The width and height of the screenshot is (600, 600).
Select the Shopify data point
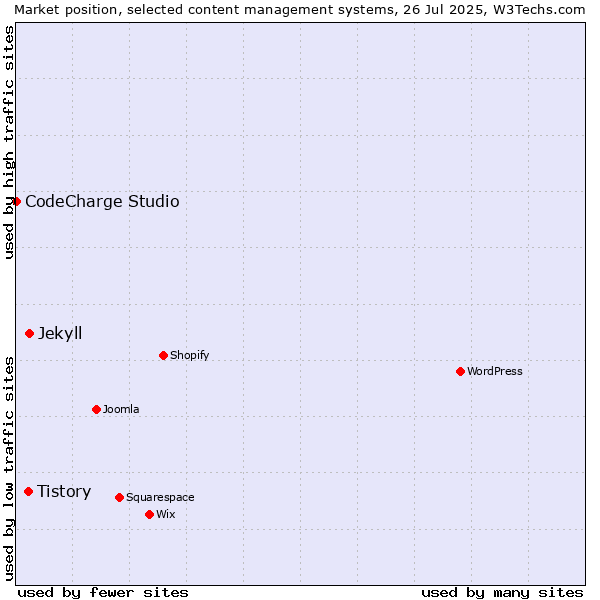[163, 355]
